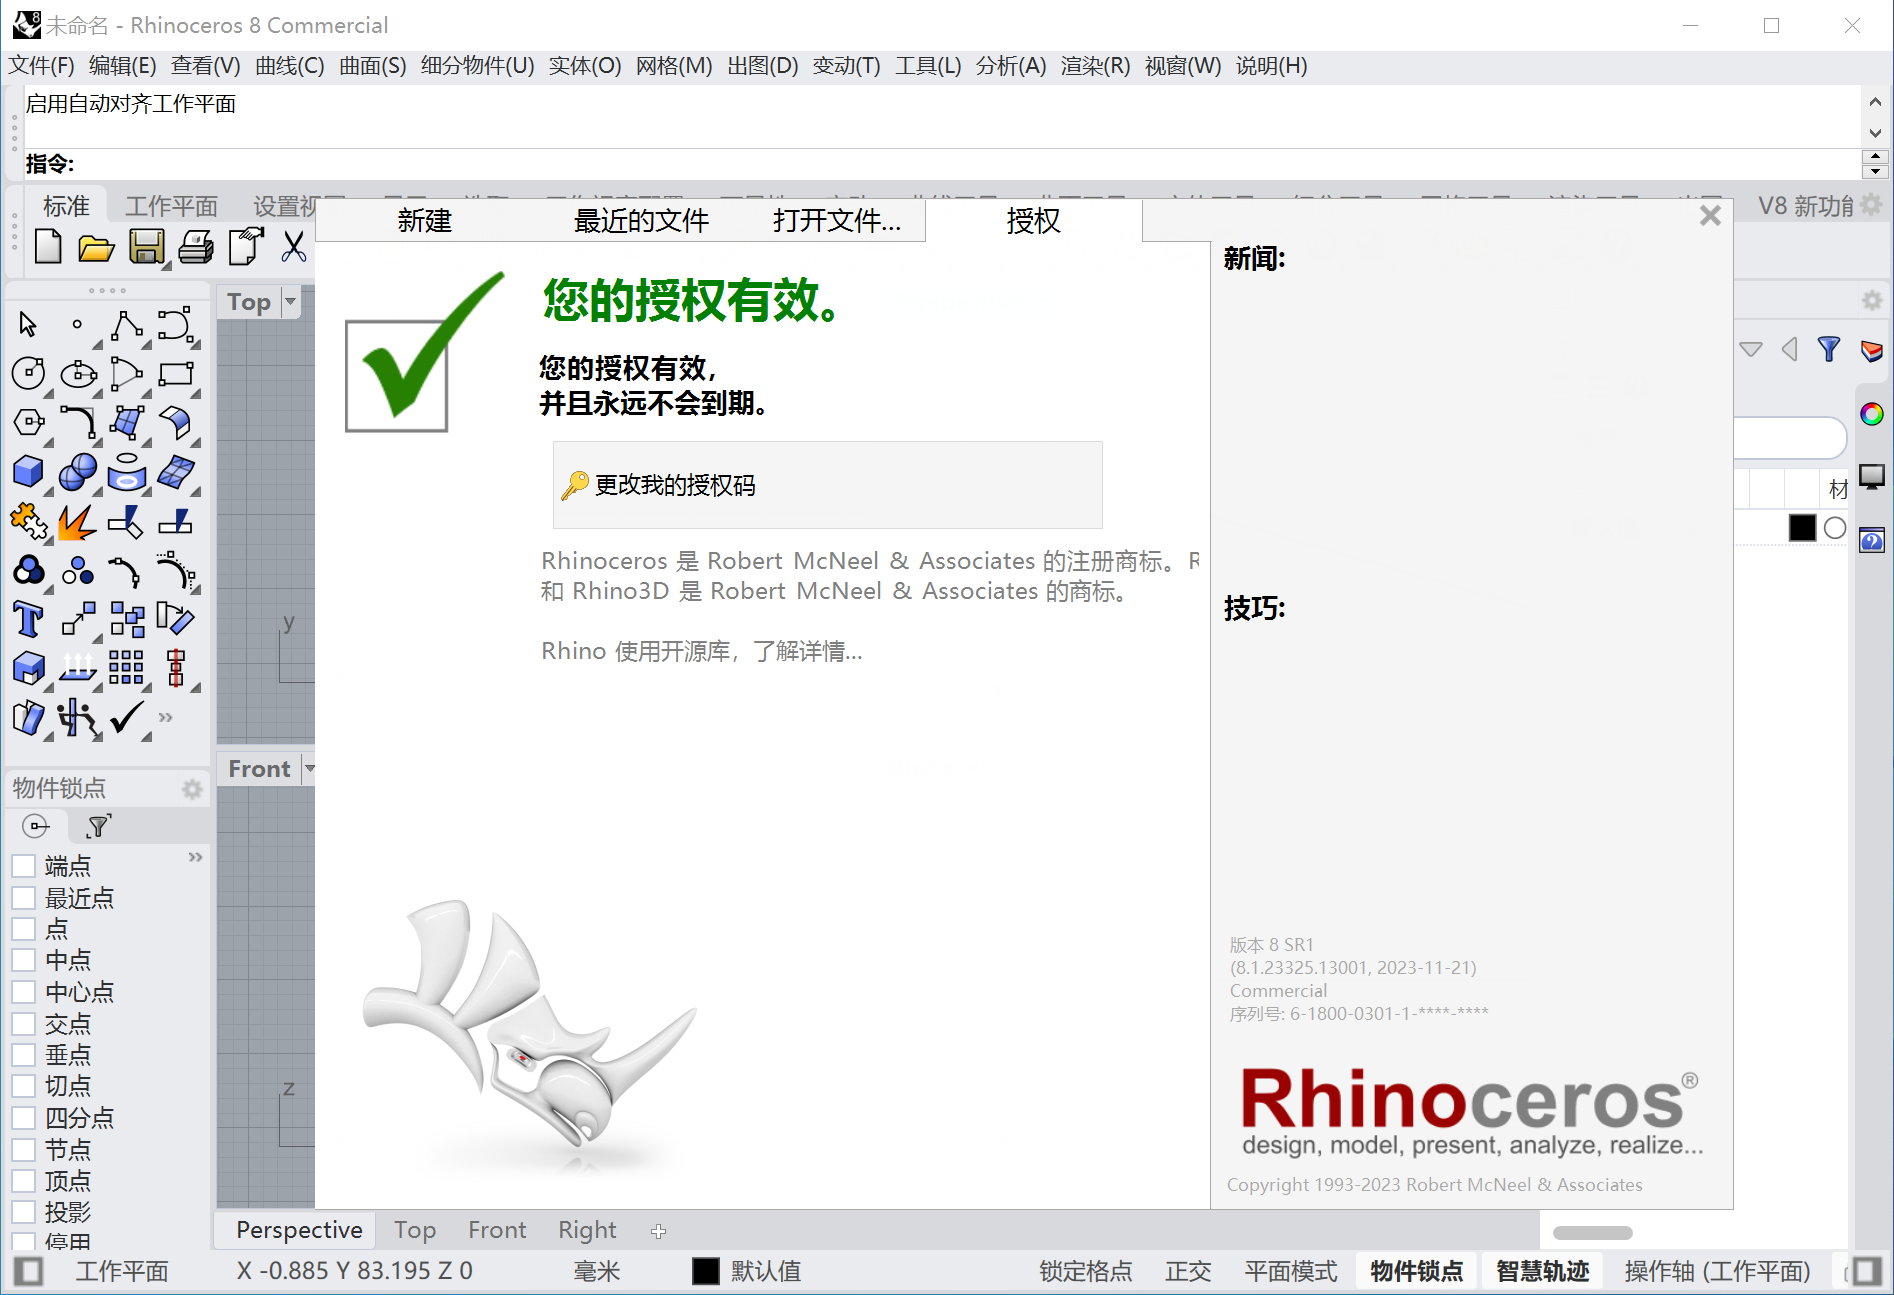Add a new viewport tab with plus icon
The image size is (1894, 1295).
(658, 1231)
